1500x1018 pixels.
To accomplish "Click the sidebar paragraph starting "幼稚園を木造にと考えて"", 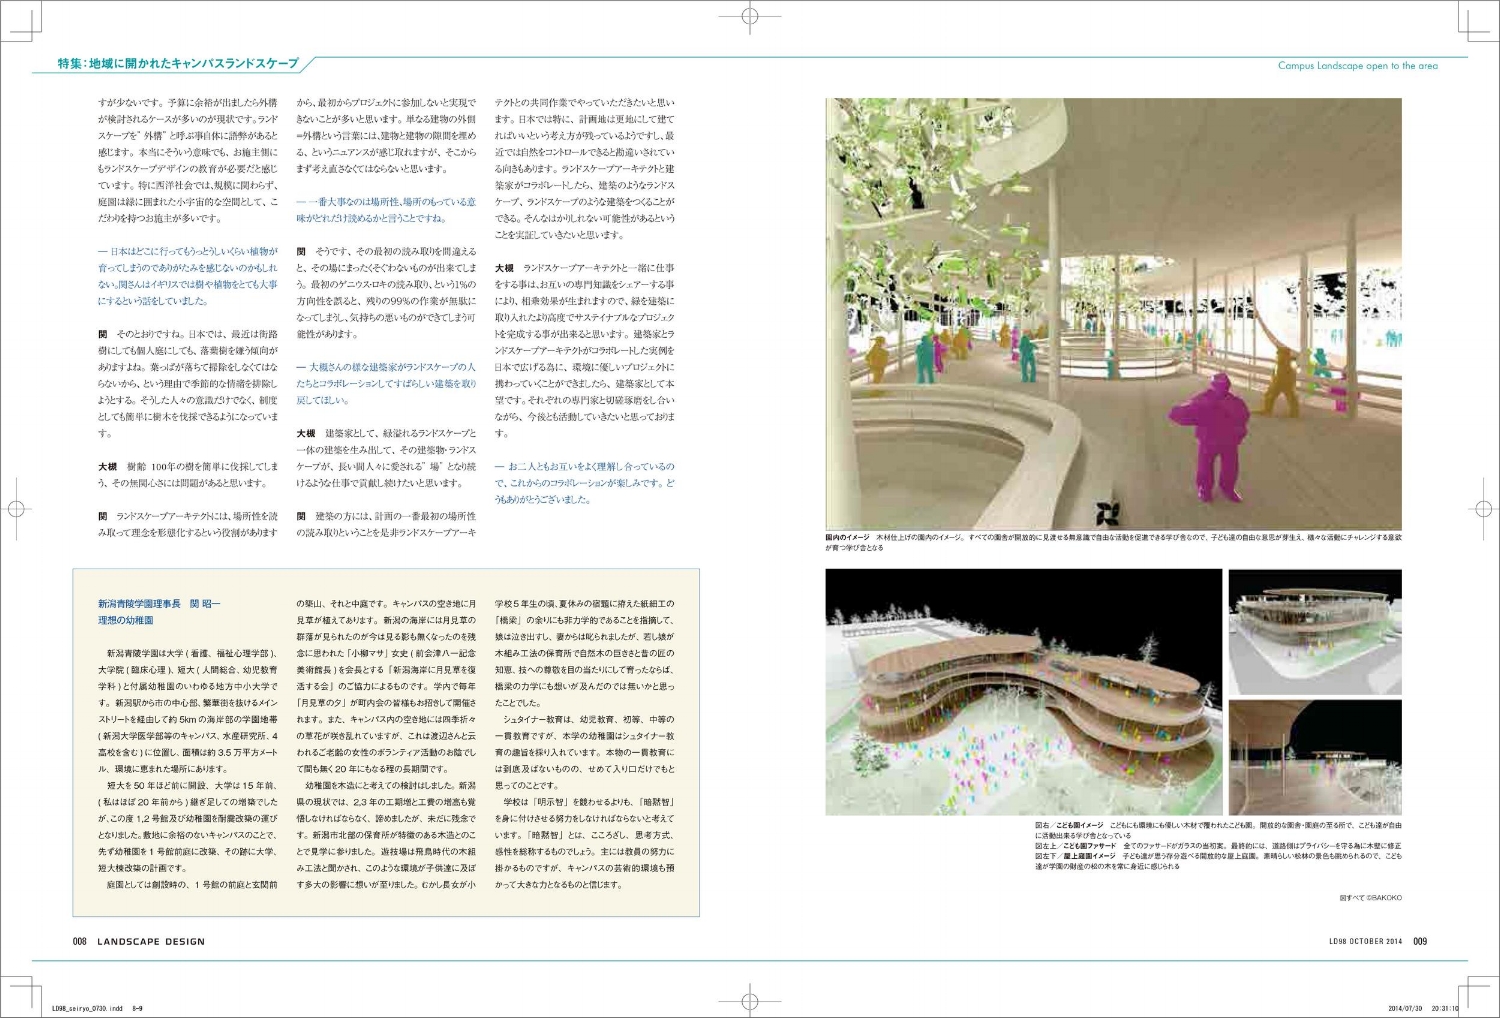I will click(x=386, y=835).
